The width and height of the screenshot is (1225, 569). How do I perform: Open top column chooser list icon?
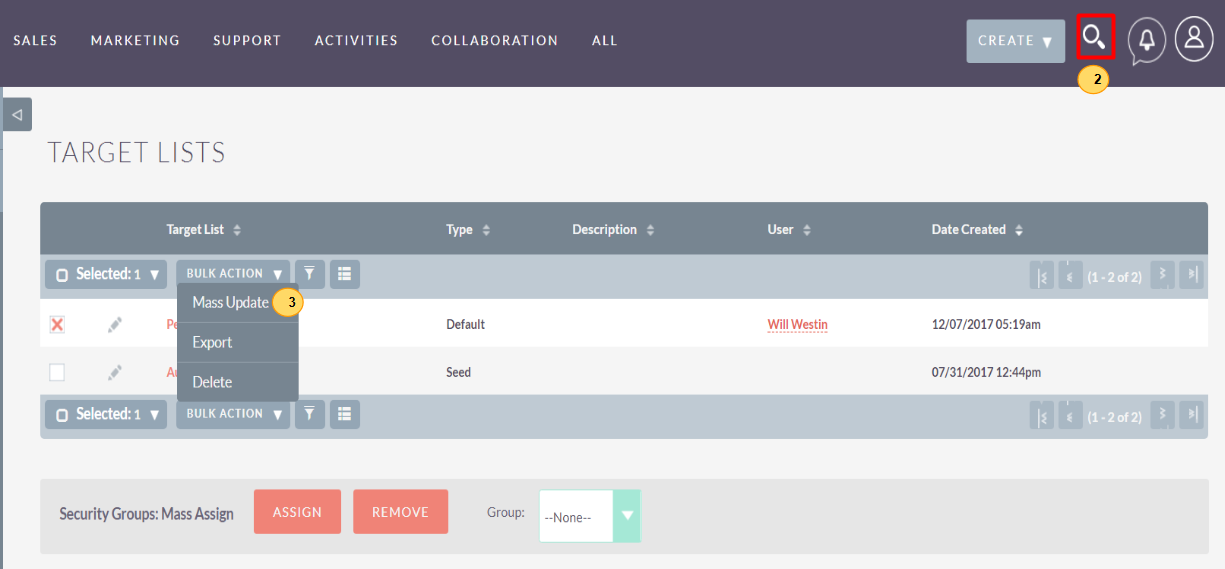coord(345,274)
